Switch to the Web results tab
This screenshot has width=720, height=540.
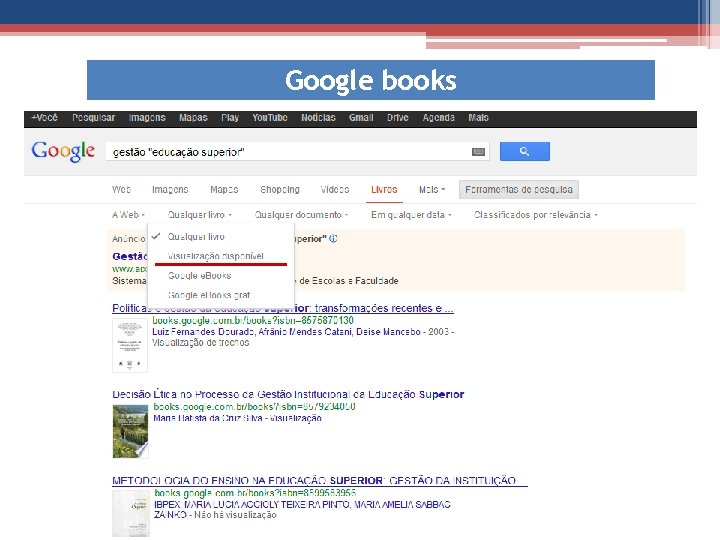point(121,189)
